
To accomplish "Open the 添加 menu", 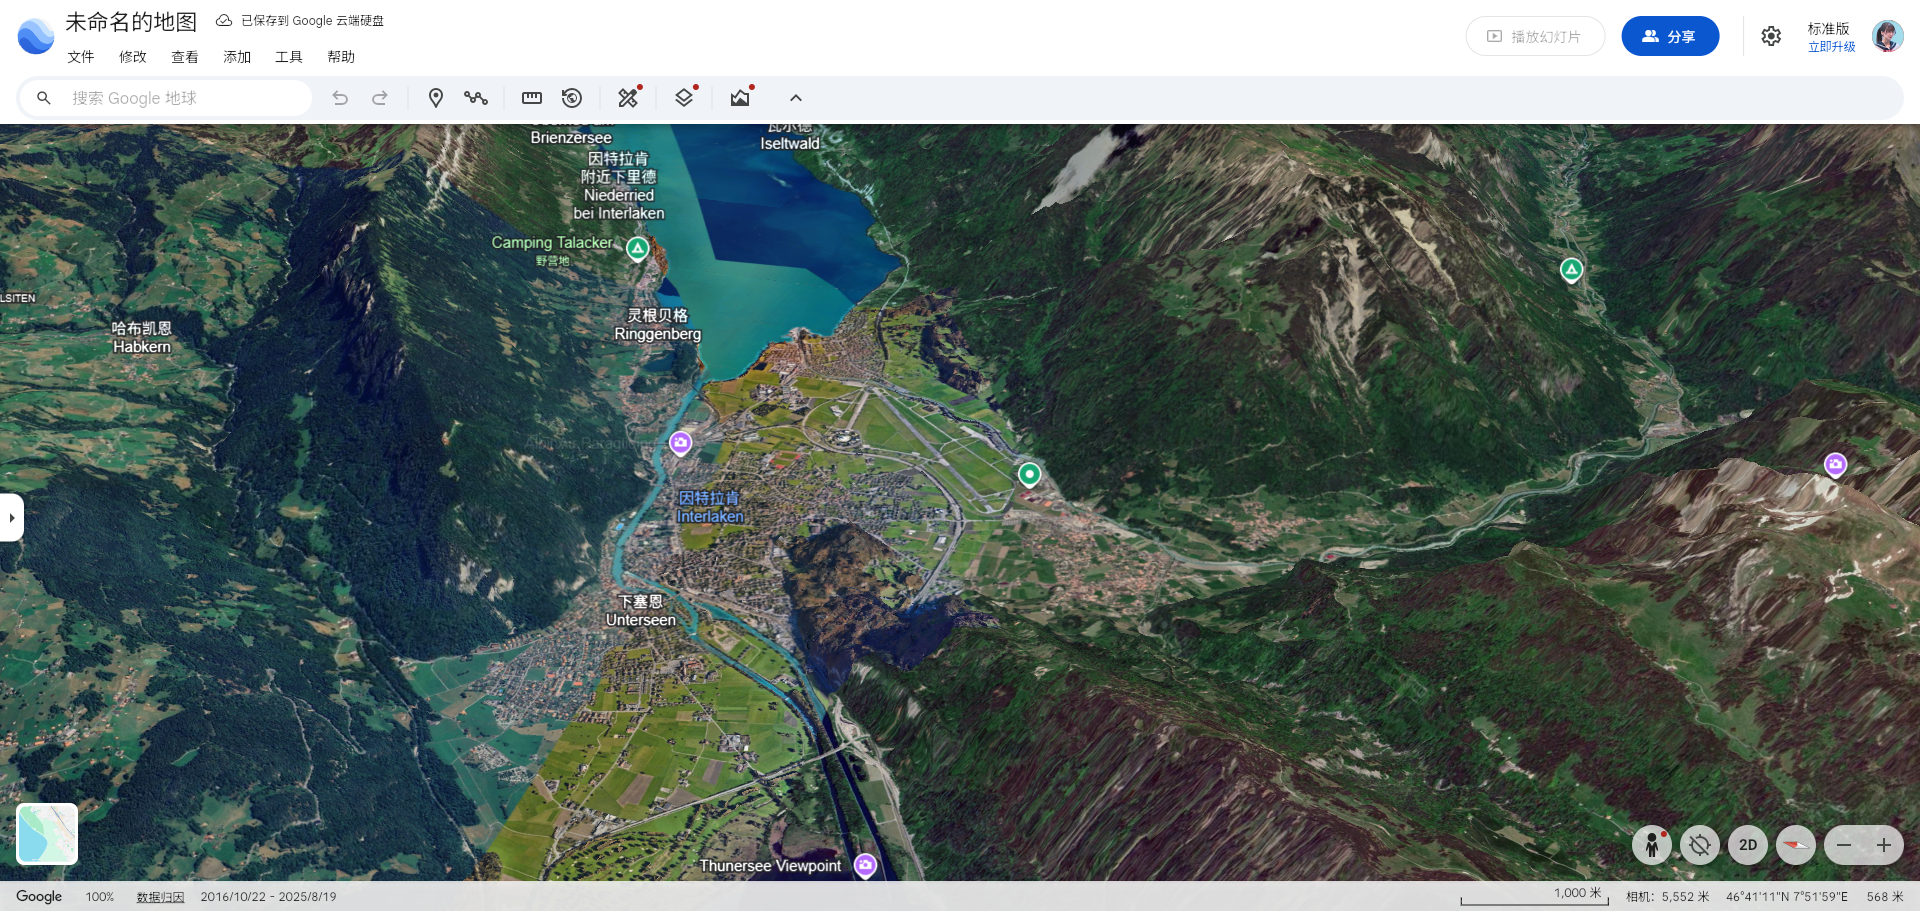I will 237,57.
